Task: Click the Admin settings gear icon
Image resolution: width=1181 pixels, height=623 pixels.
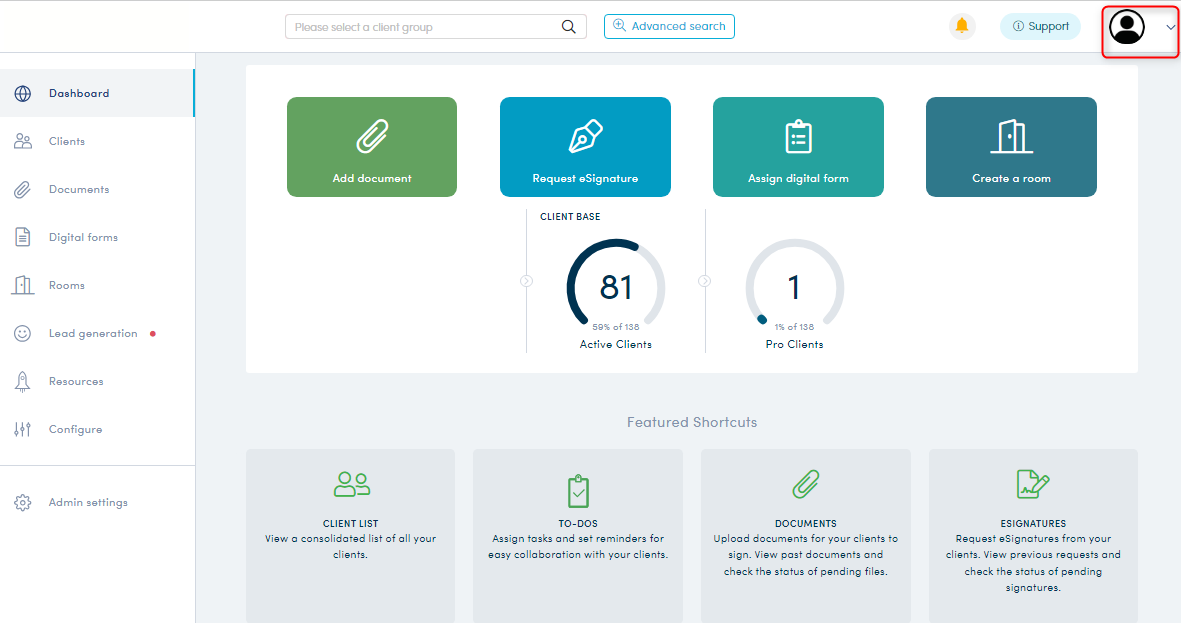Action: [23, 502]
